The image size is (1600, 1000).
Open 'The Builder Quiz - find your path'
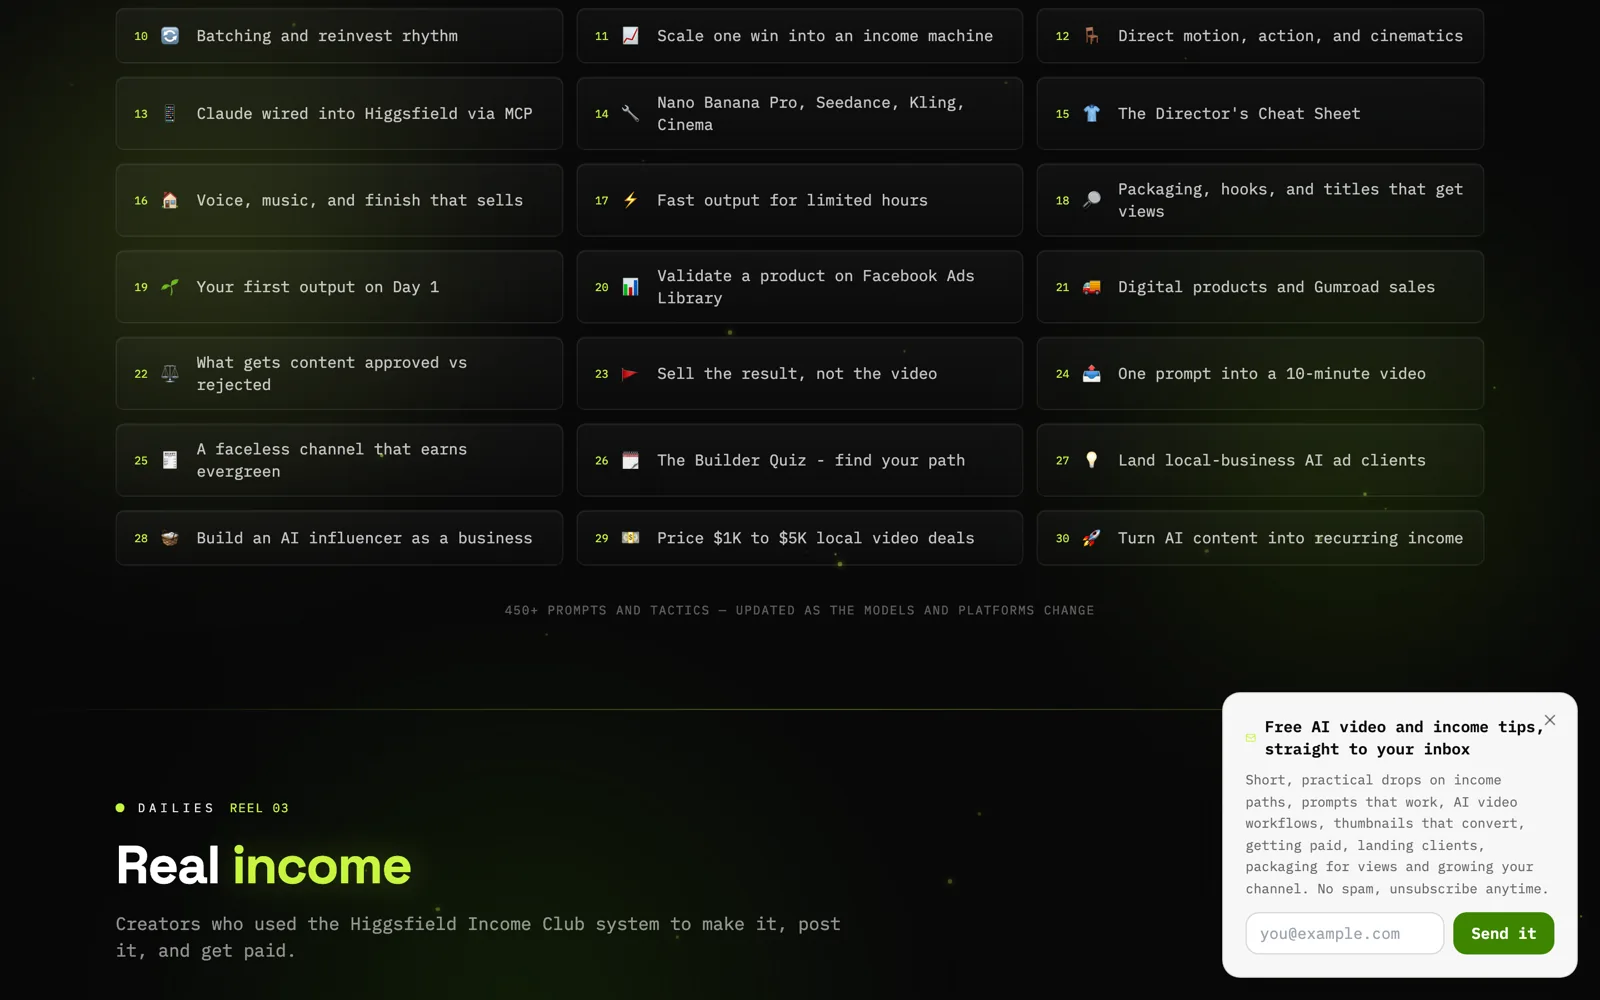coord(800,461)
